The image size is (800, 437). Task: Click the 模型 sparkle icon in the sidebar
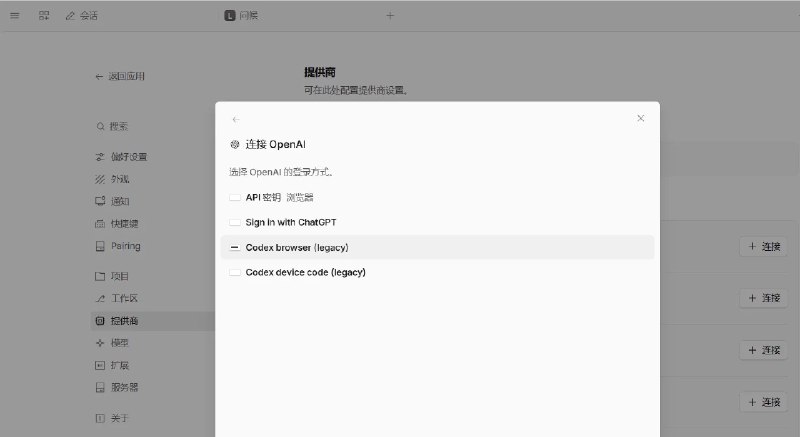coord(100,343)
